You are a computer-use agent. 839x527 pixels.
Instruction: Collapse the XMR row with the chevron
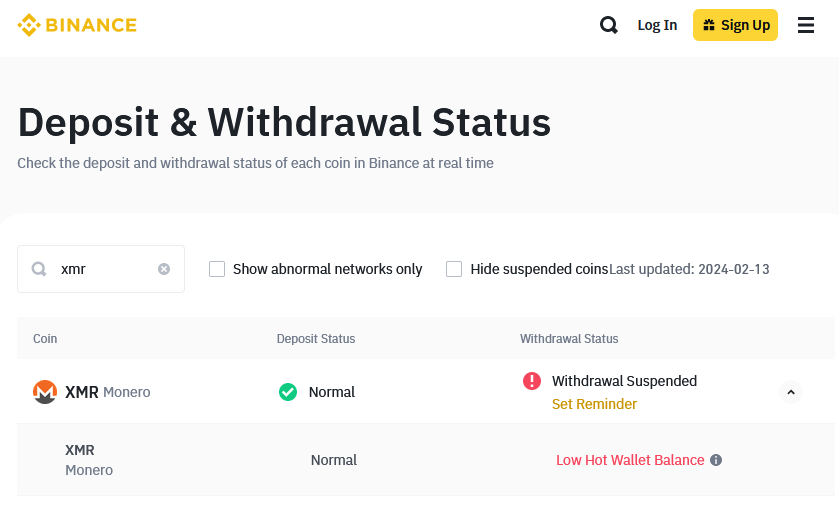[x=791, y=392]
